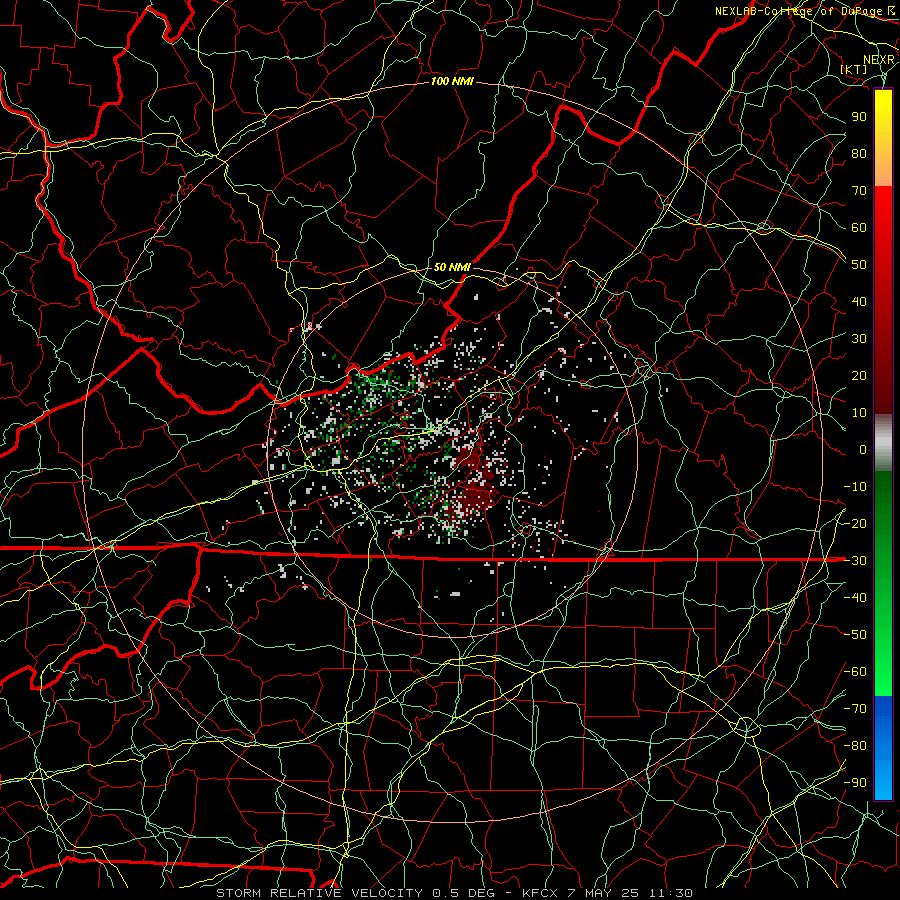This screenshot has height=900, width=900.
Task: Click the -60 value on the velocity scale
Action: (x=855, y=672)
